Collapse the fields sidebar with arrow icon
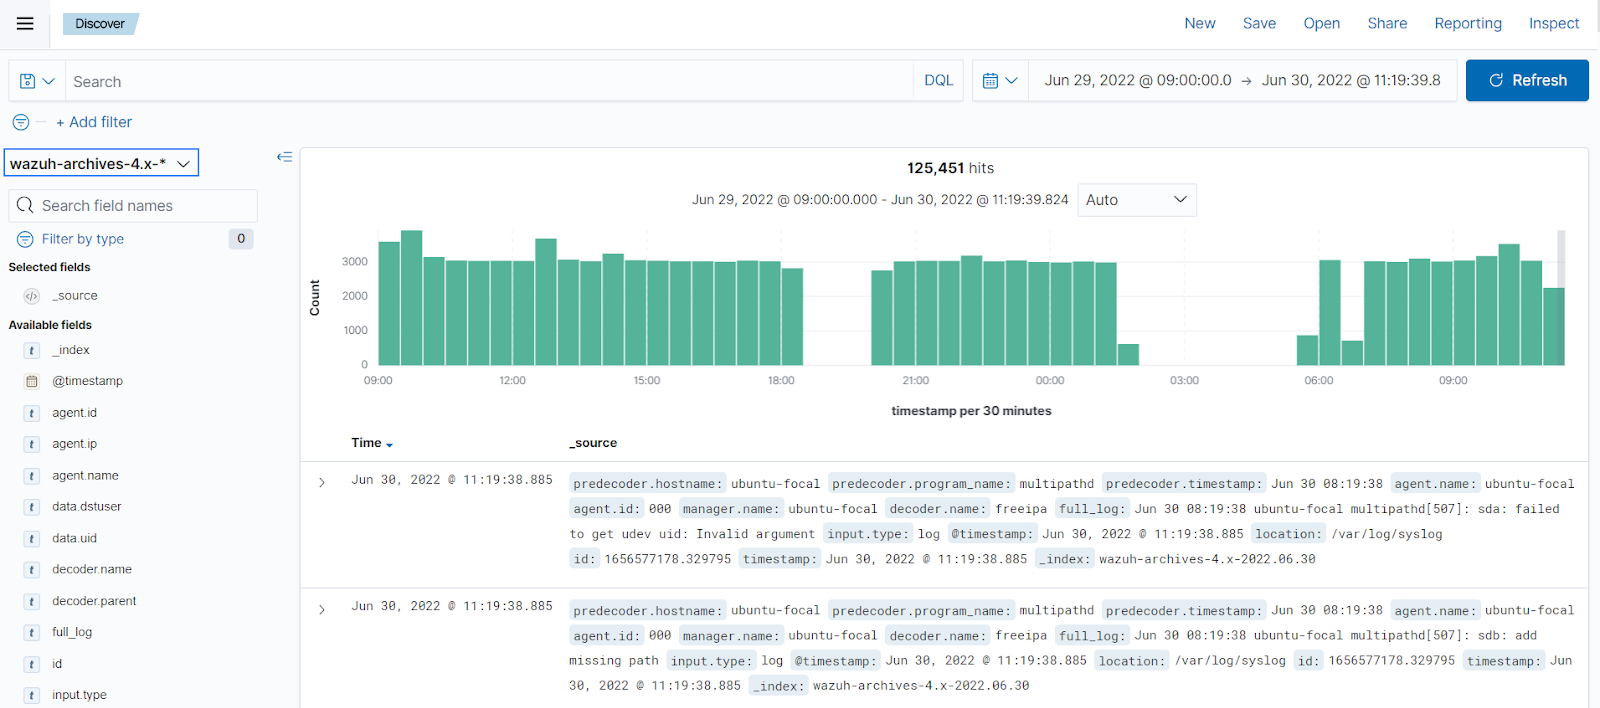 click(x=284, y=157)
